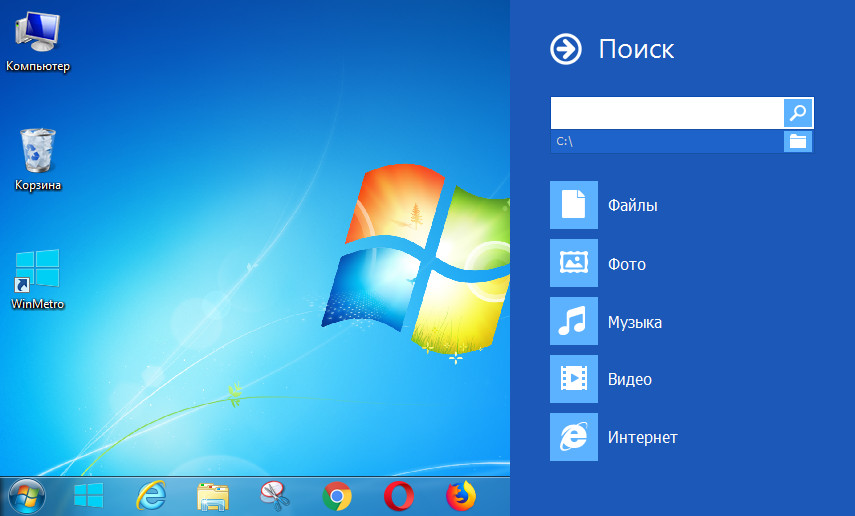
Task: Launch the Snipping Tool from taskbar
Action: click(x=274, y=495)
